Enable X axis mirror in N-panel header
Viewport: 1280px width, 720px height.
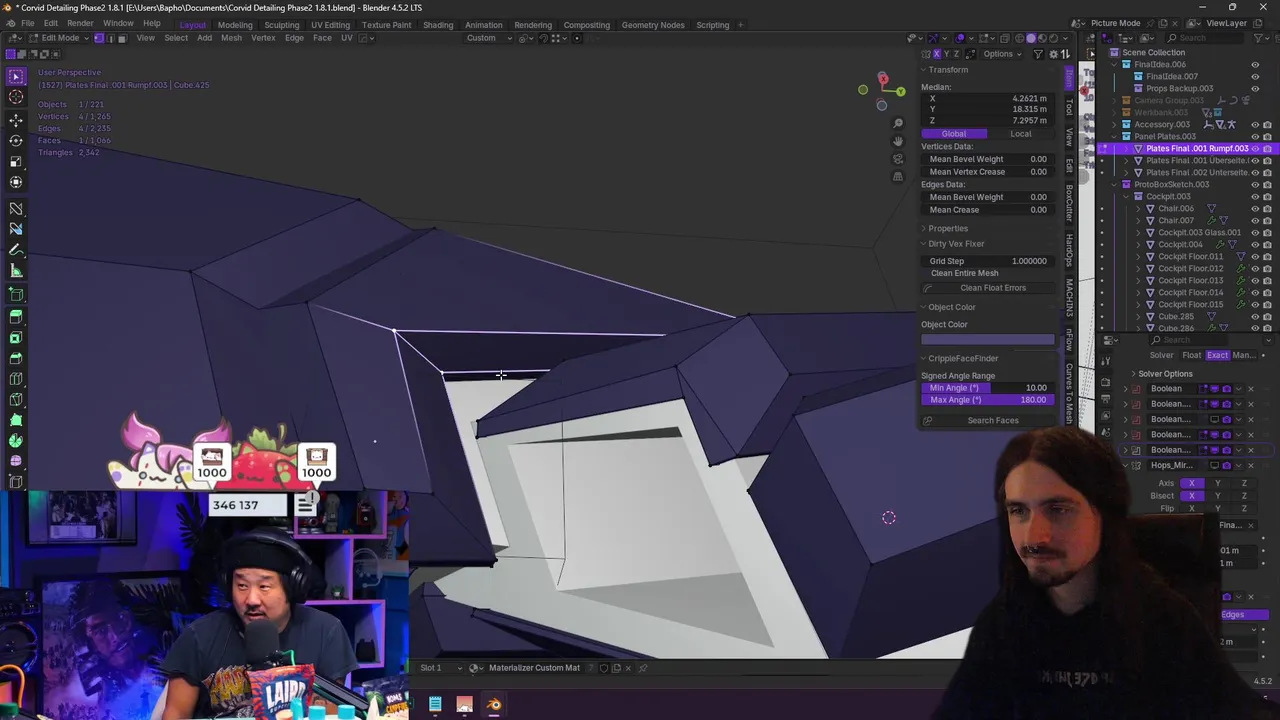click(x=937, y=54)
